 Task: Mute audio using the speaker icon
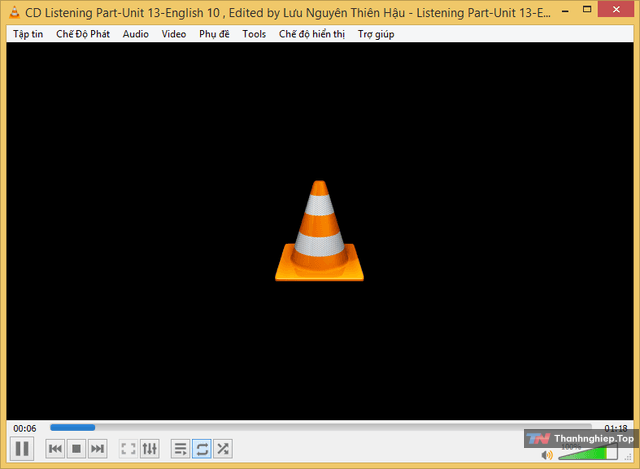tap(547, 455)
